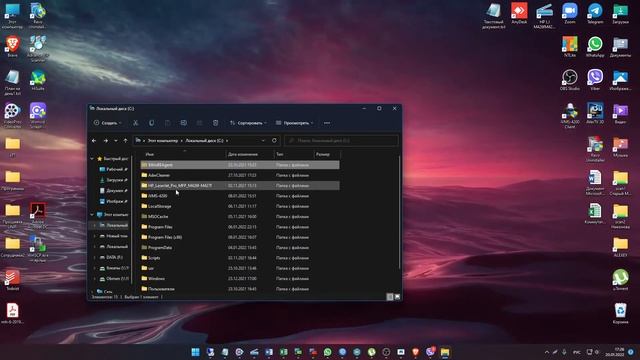Click the Rename icon in Explorer toolbar
The image size is (640, 360).
pyautogui.click(x=184, y=123)
